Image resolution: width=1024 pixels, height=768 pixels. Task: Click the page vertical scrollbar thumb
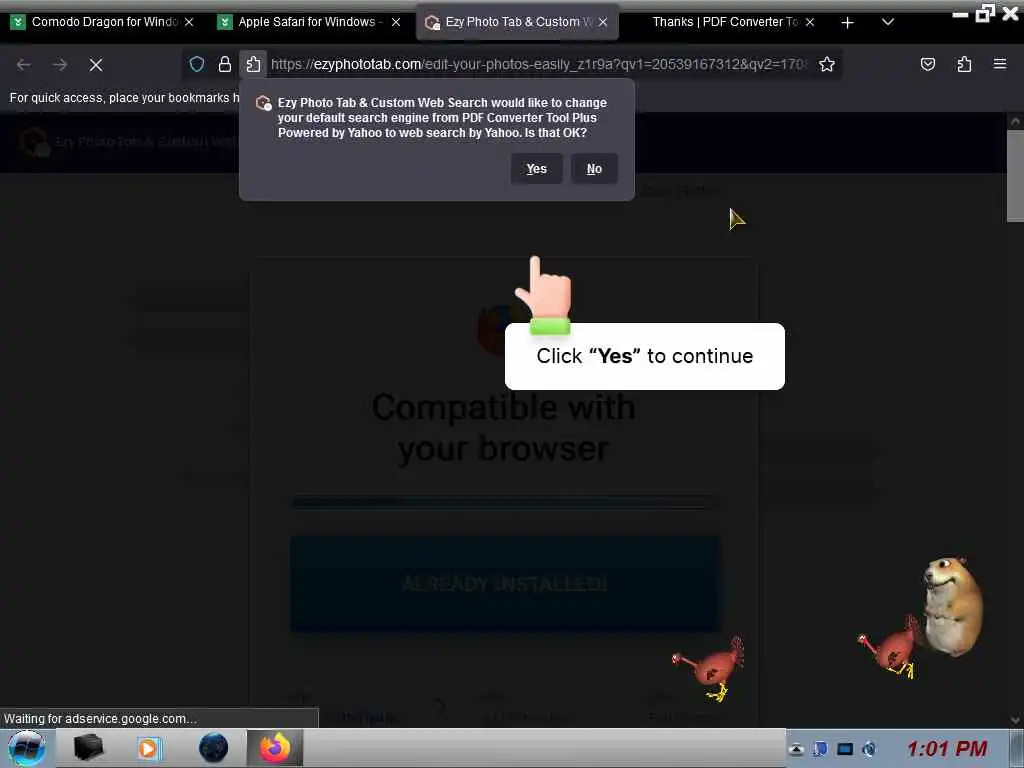click(x=1015, y=176)
